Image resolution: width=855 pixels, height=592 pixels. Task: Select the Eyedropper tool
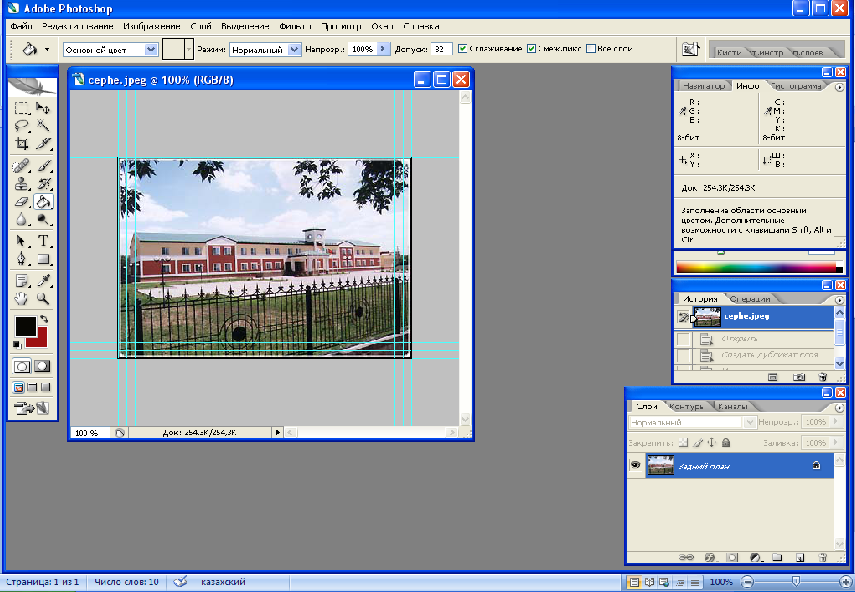tap(43, 281)
